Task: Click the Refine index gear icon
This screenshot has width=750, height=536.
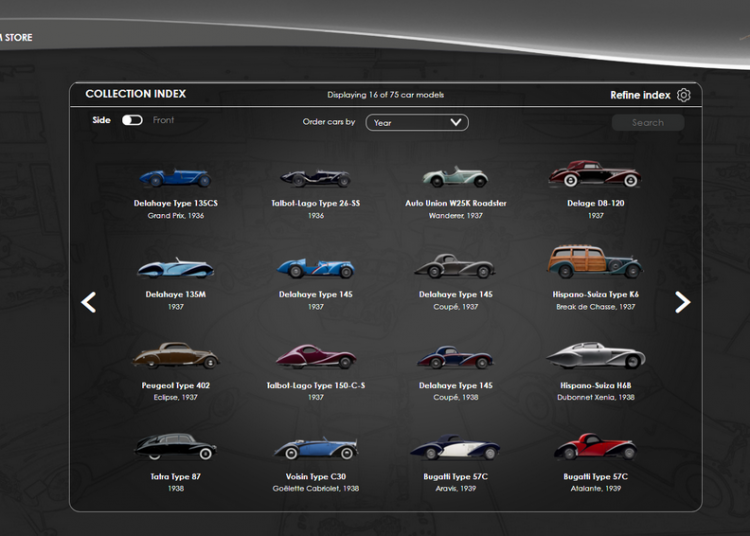Action: point(684,95)
